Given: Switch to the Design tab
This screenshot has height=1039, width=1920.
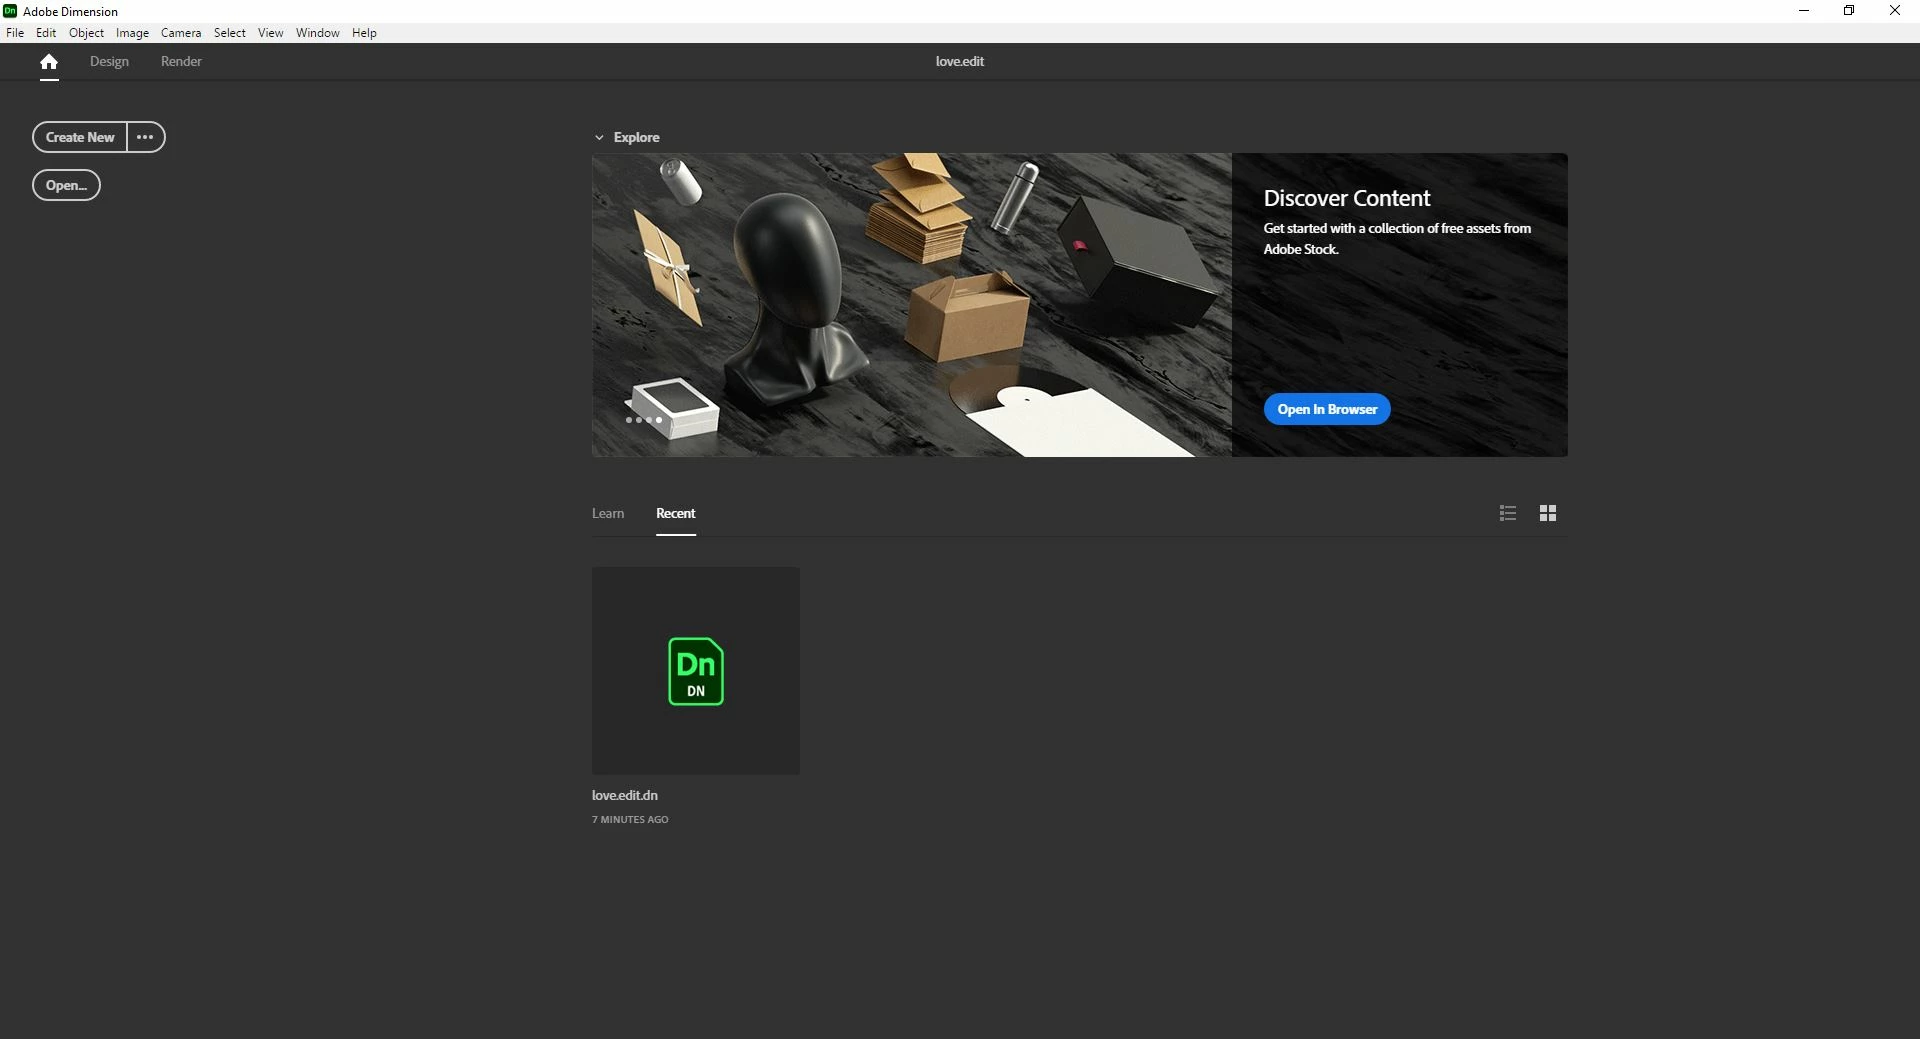Looking at the screenshot, I should pyautogui.click(x=109, y=62).
